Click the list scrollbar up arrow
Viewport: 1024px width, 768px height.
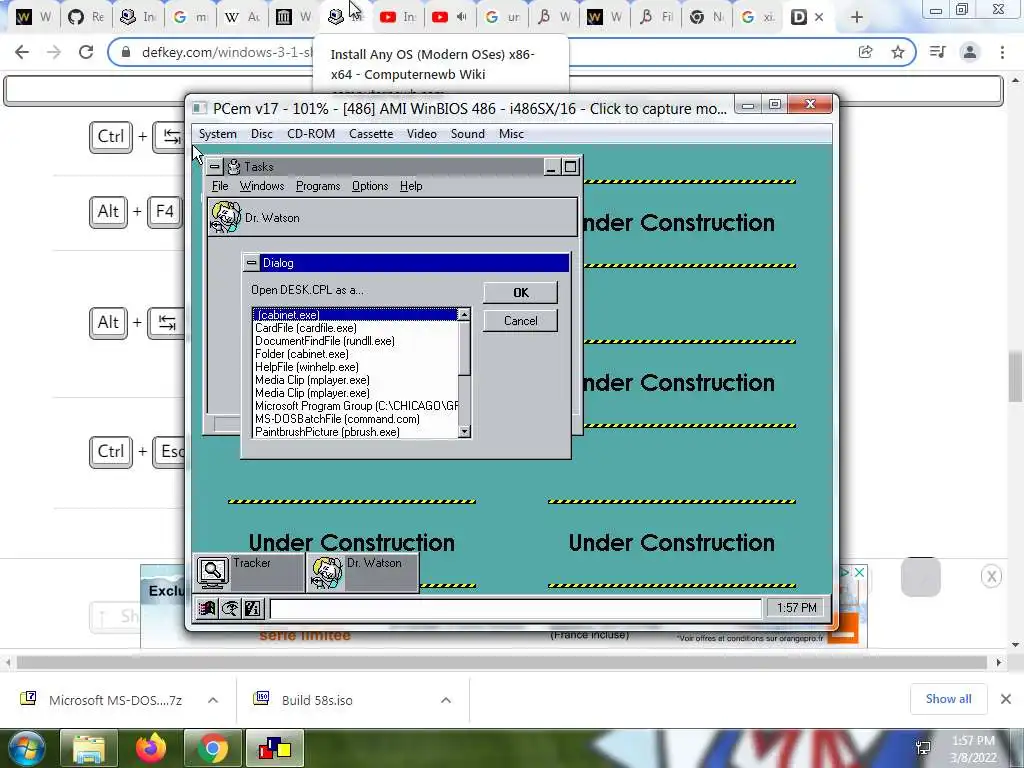(464, 315)
